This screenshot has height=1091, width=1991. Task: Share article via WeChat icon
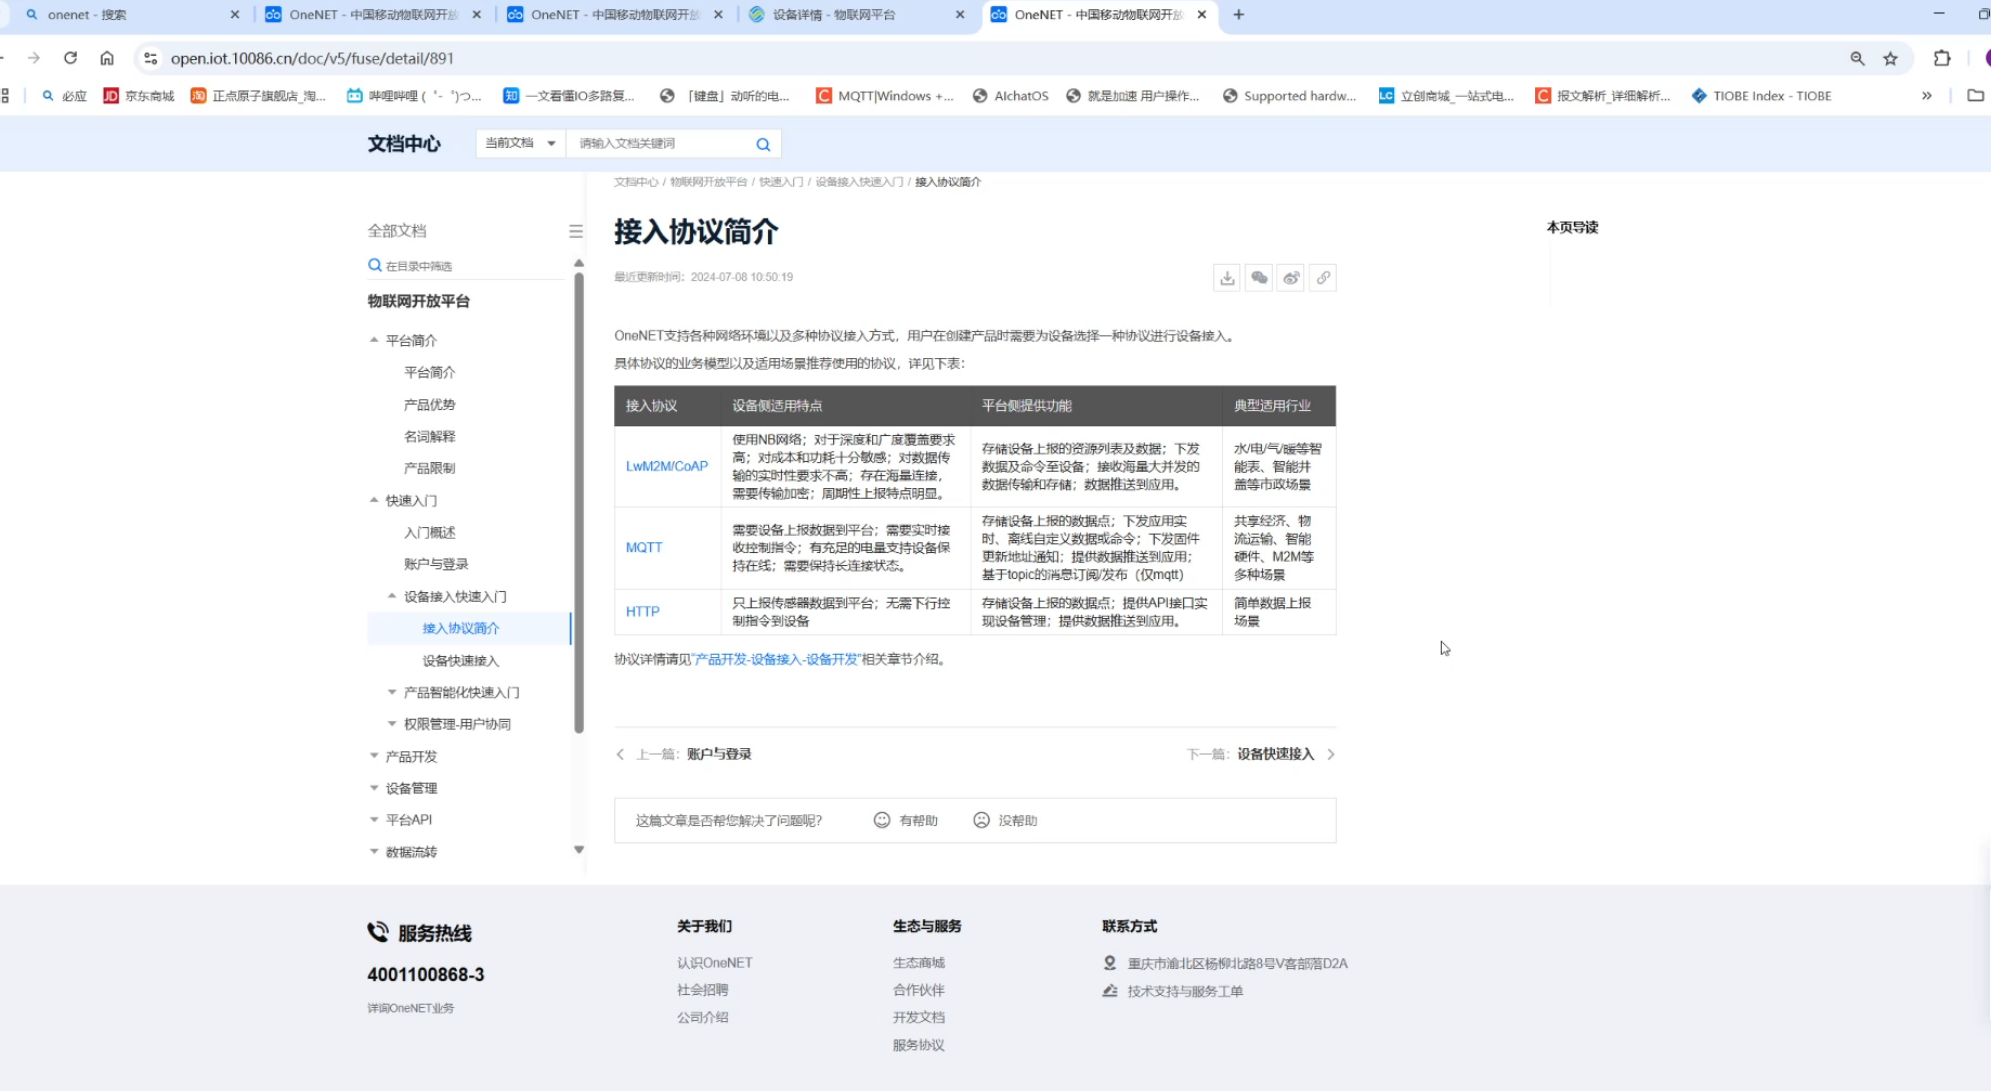point(1259,278)
